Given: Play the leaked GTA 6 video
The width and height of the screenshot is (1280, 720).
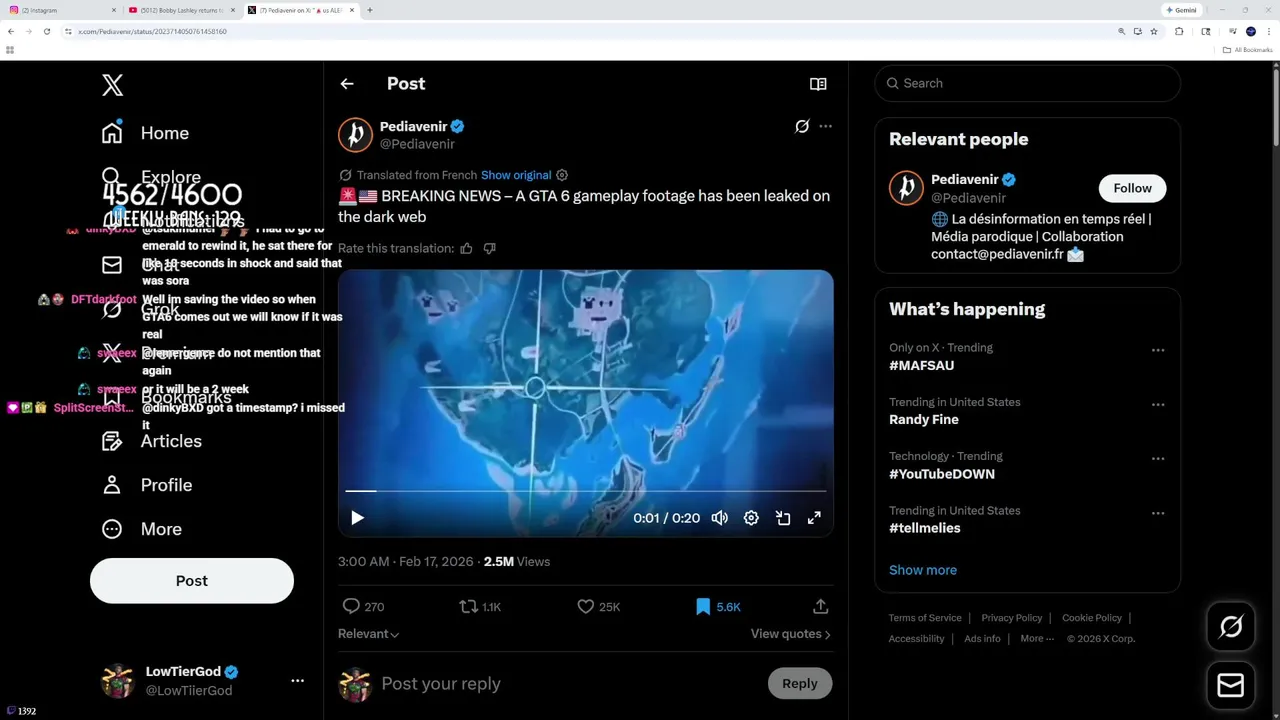Looking at the screenshot, I should click(357, 518).
